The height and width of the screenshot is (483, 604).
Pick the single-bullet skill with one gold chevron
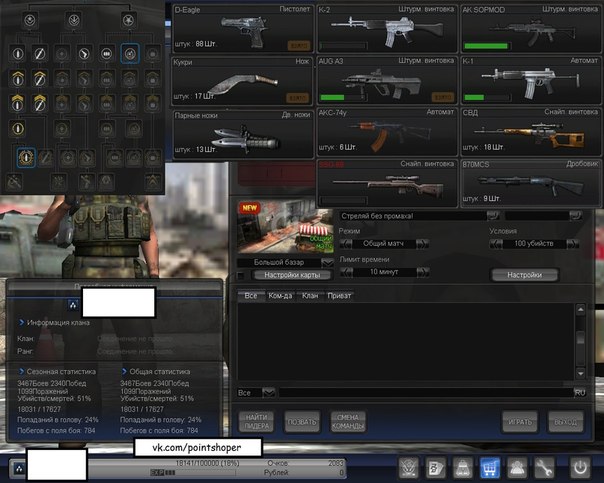(18, 78)
